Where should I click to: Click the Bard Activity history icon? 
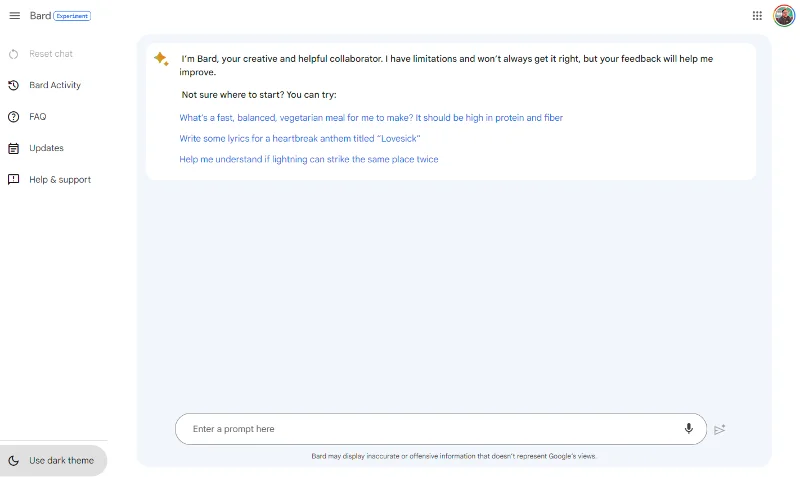point(14,86)
